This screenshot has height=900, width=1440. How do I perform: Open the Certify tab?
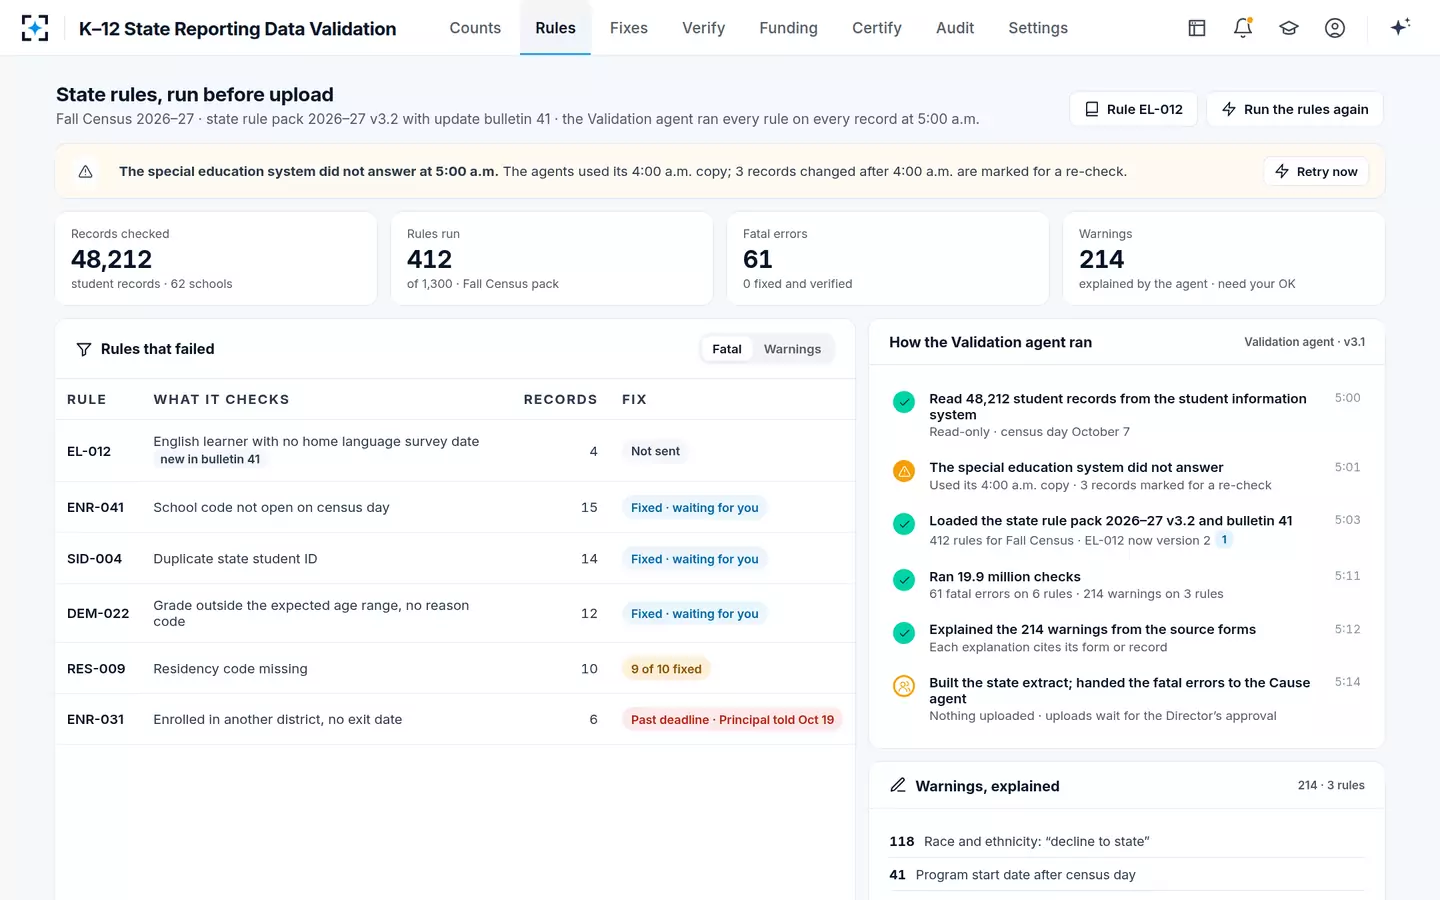pos(877,28)
